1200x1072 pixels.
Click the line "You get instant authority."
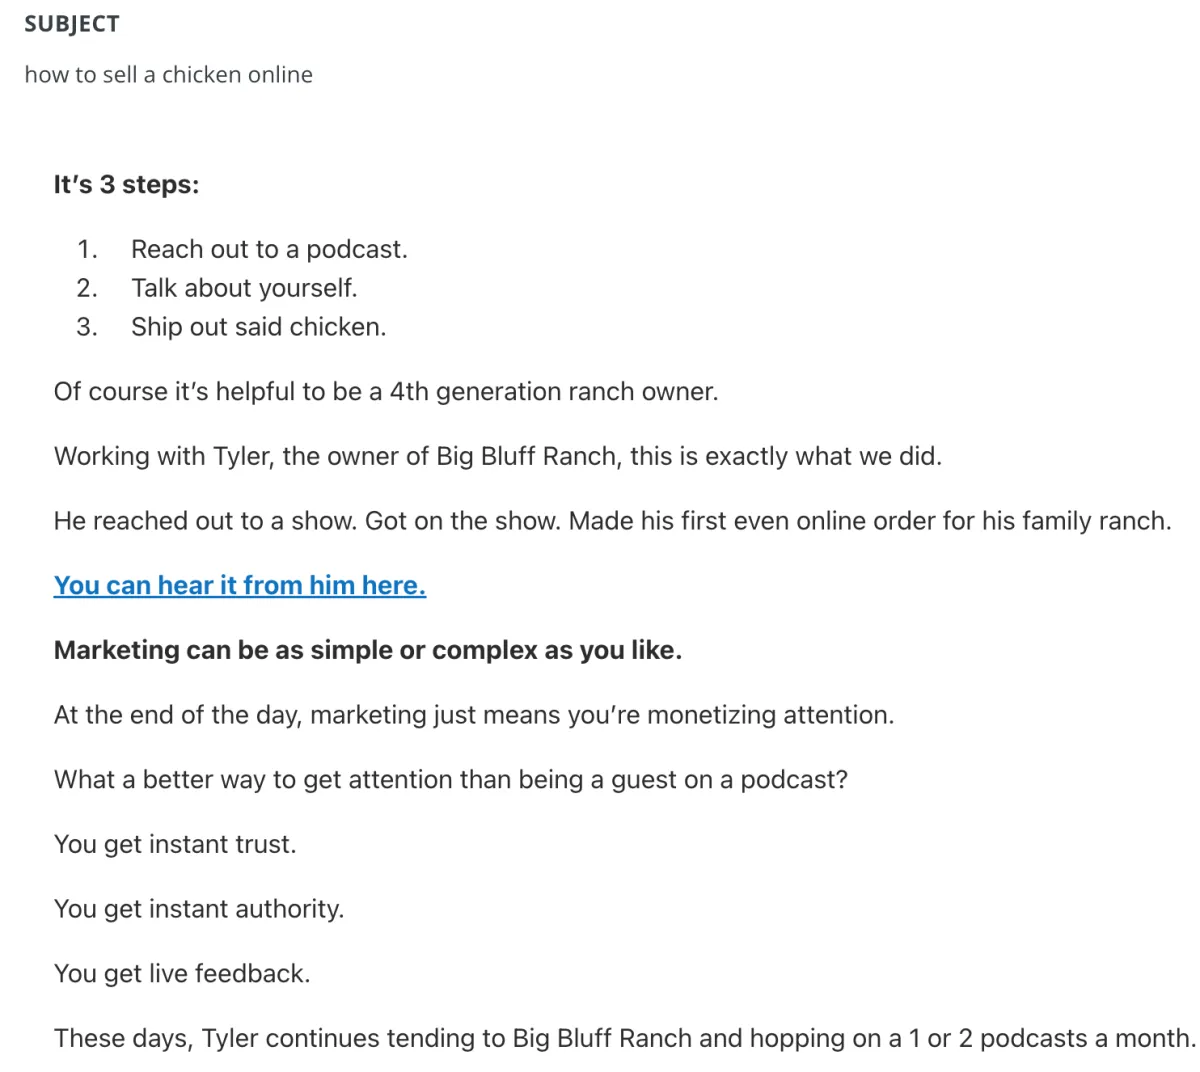point(199,910)
